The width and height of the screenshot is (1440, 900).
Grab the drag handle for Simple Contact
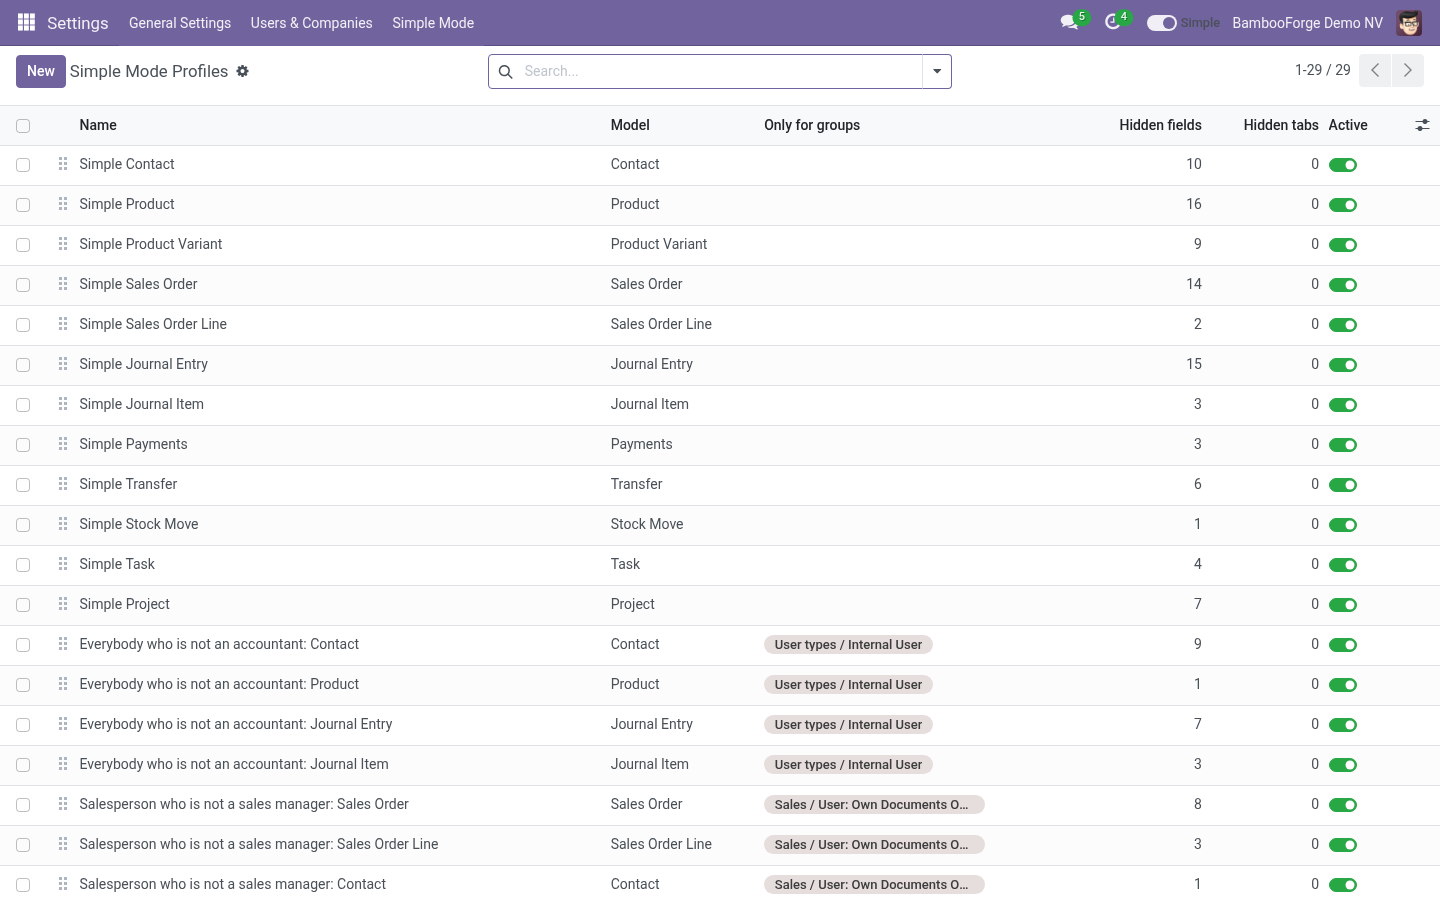pos(63,164)
